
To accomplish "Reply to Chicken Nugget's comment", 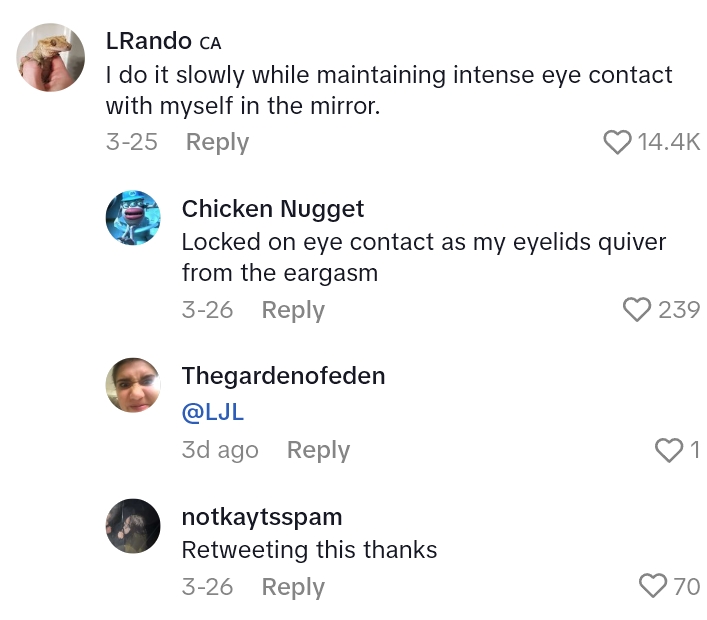I will click(293, 310).
